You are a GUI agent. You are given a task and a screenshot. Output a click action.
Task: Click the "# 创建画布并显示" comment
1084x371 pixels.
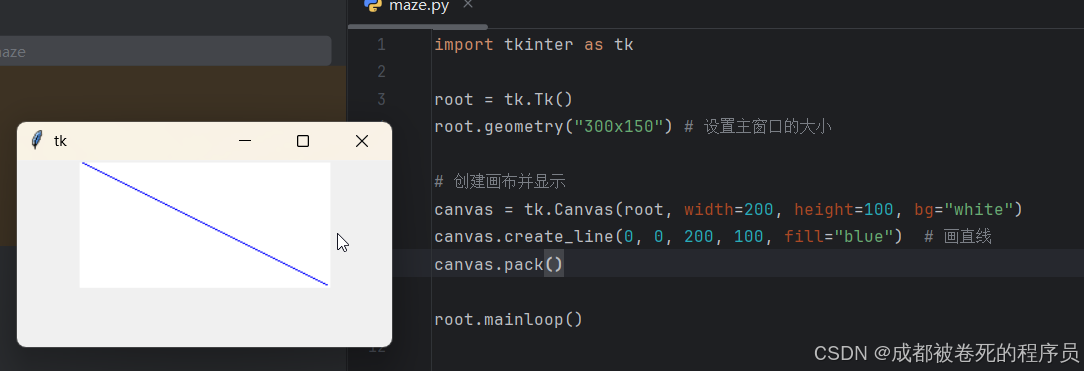point(501,182)
